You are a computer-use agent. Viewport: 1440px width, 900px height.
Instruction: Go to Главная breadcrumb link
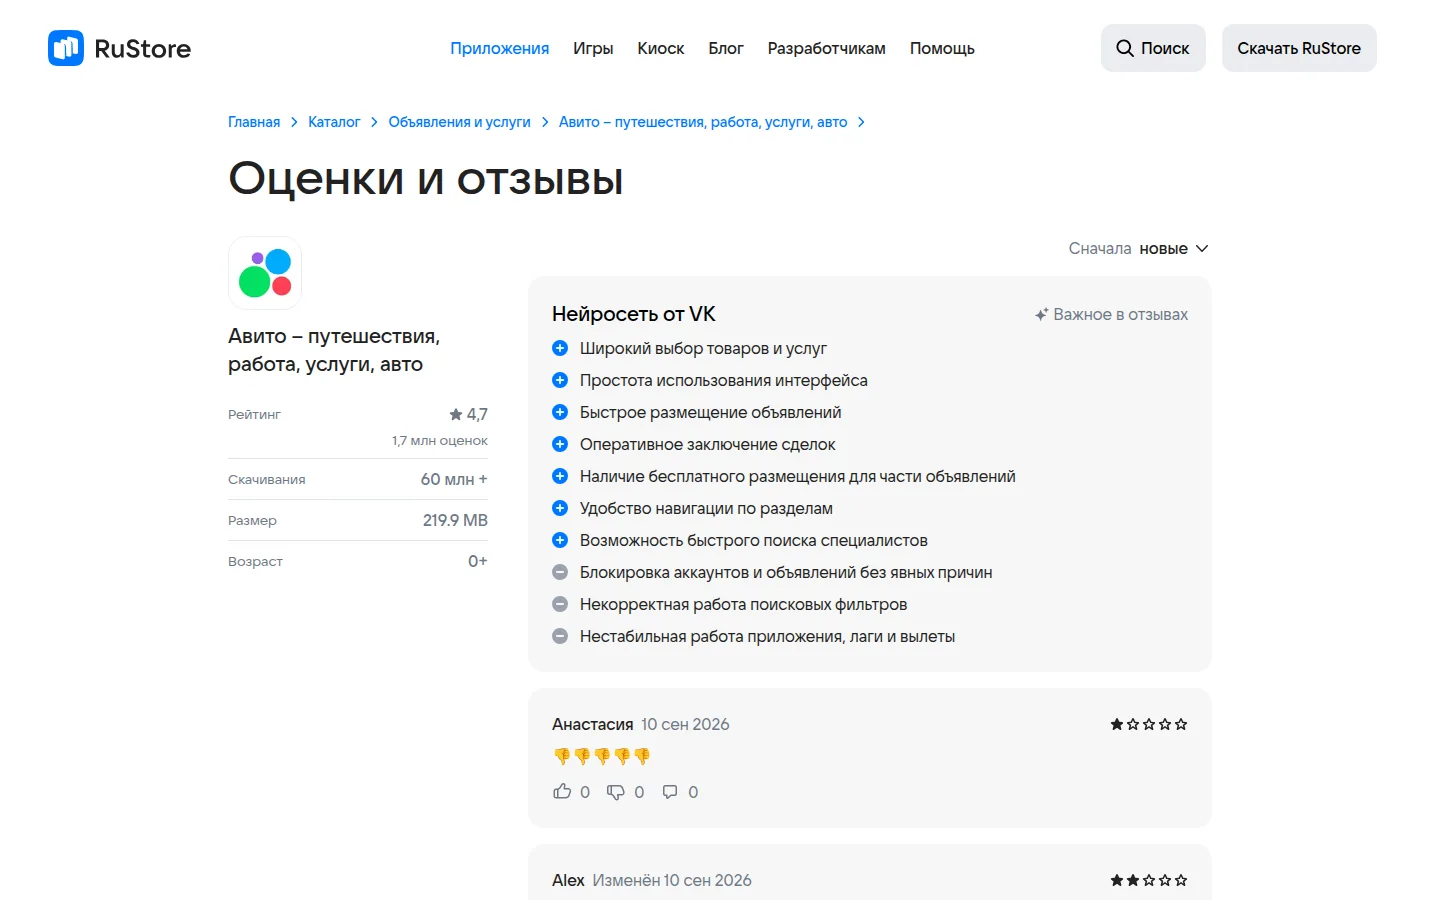tap(254, 122)
